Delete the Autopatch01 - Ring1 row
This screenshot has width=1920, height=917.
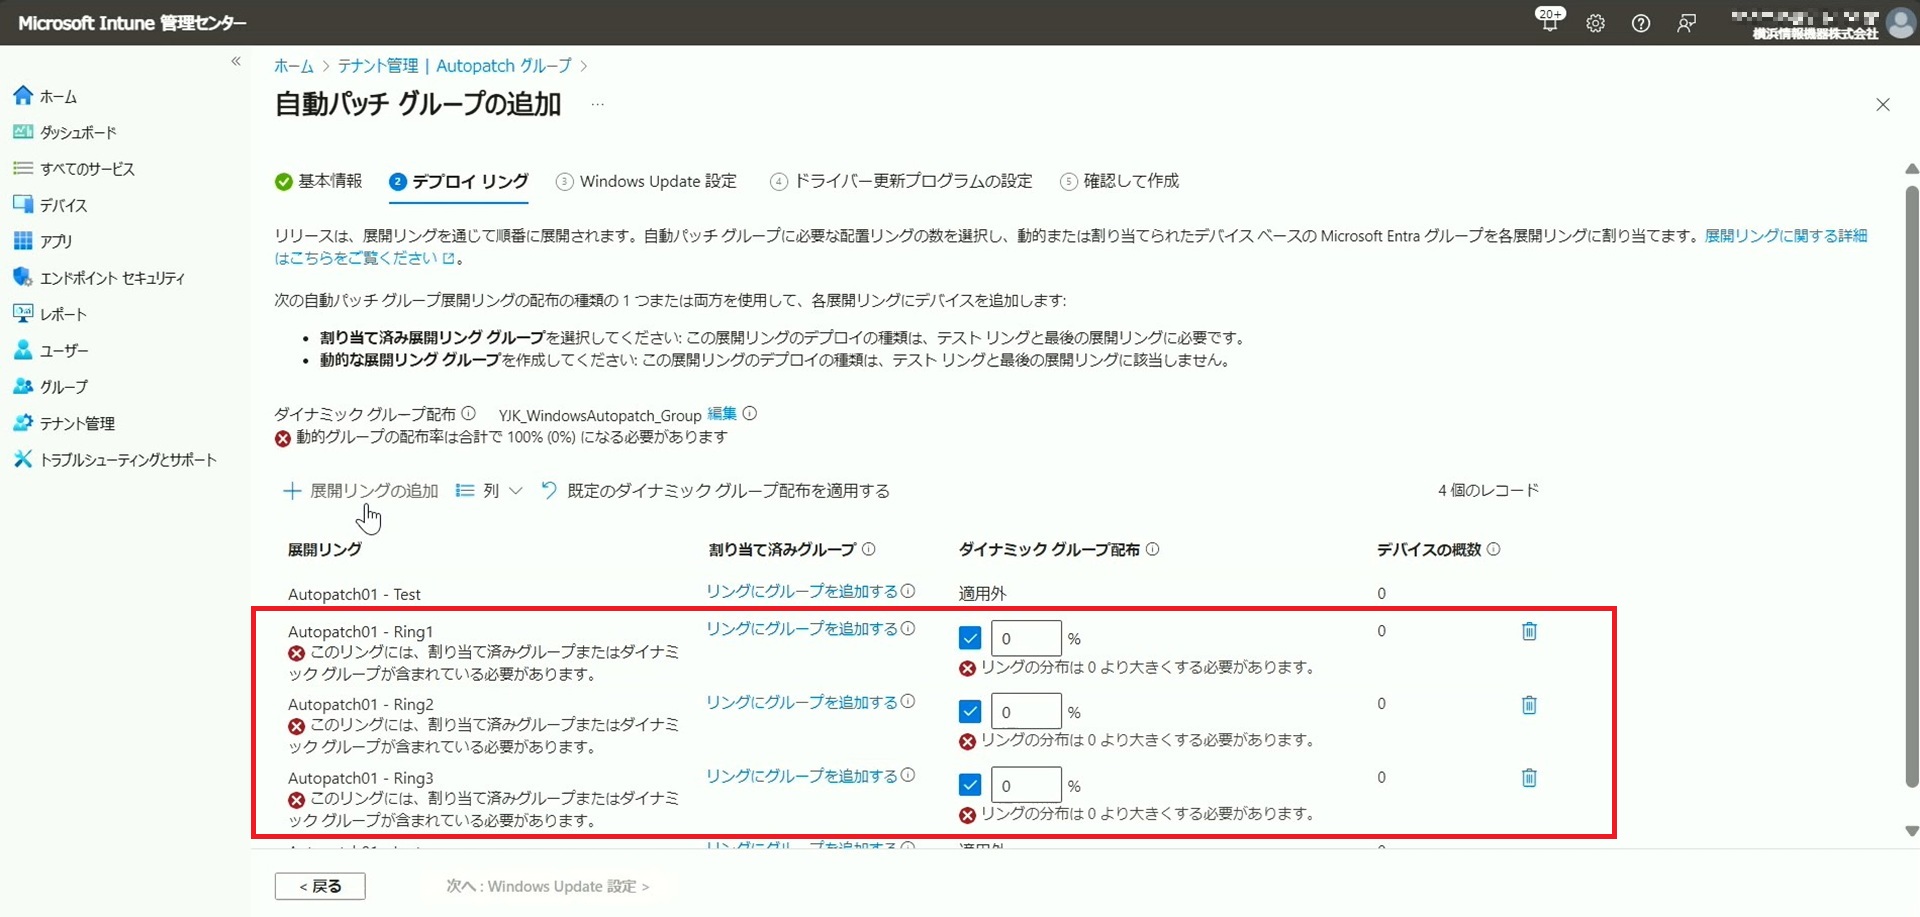[x=1529, y=631]
